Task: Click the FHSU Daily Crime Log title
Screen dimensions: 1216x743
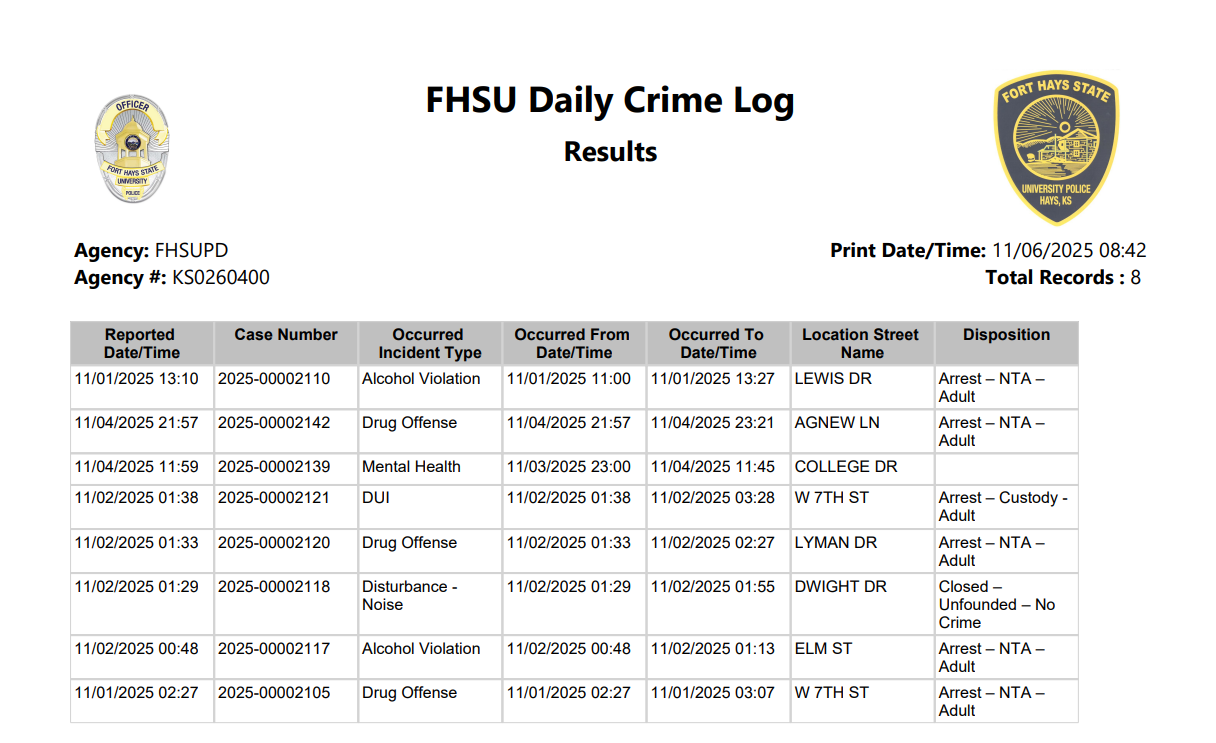Action: pos(610,100)
